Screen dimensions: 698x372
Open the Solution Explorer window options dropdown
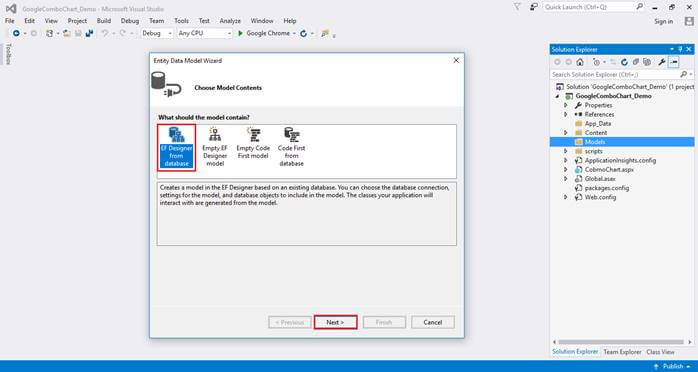coord(672,49)
